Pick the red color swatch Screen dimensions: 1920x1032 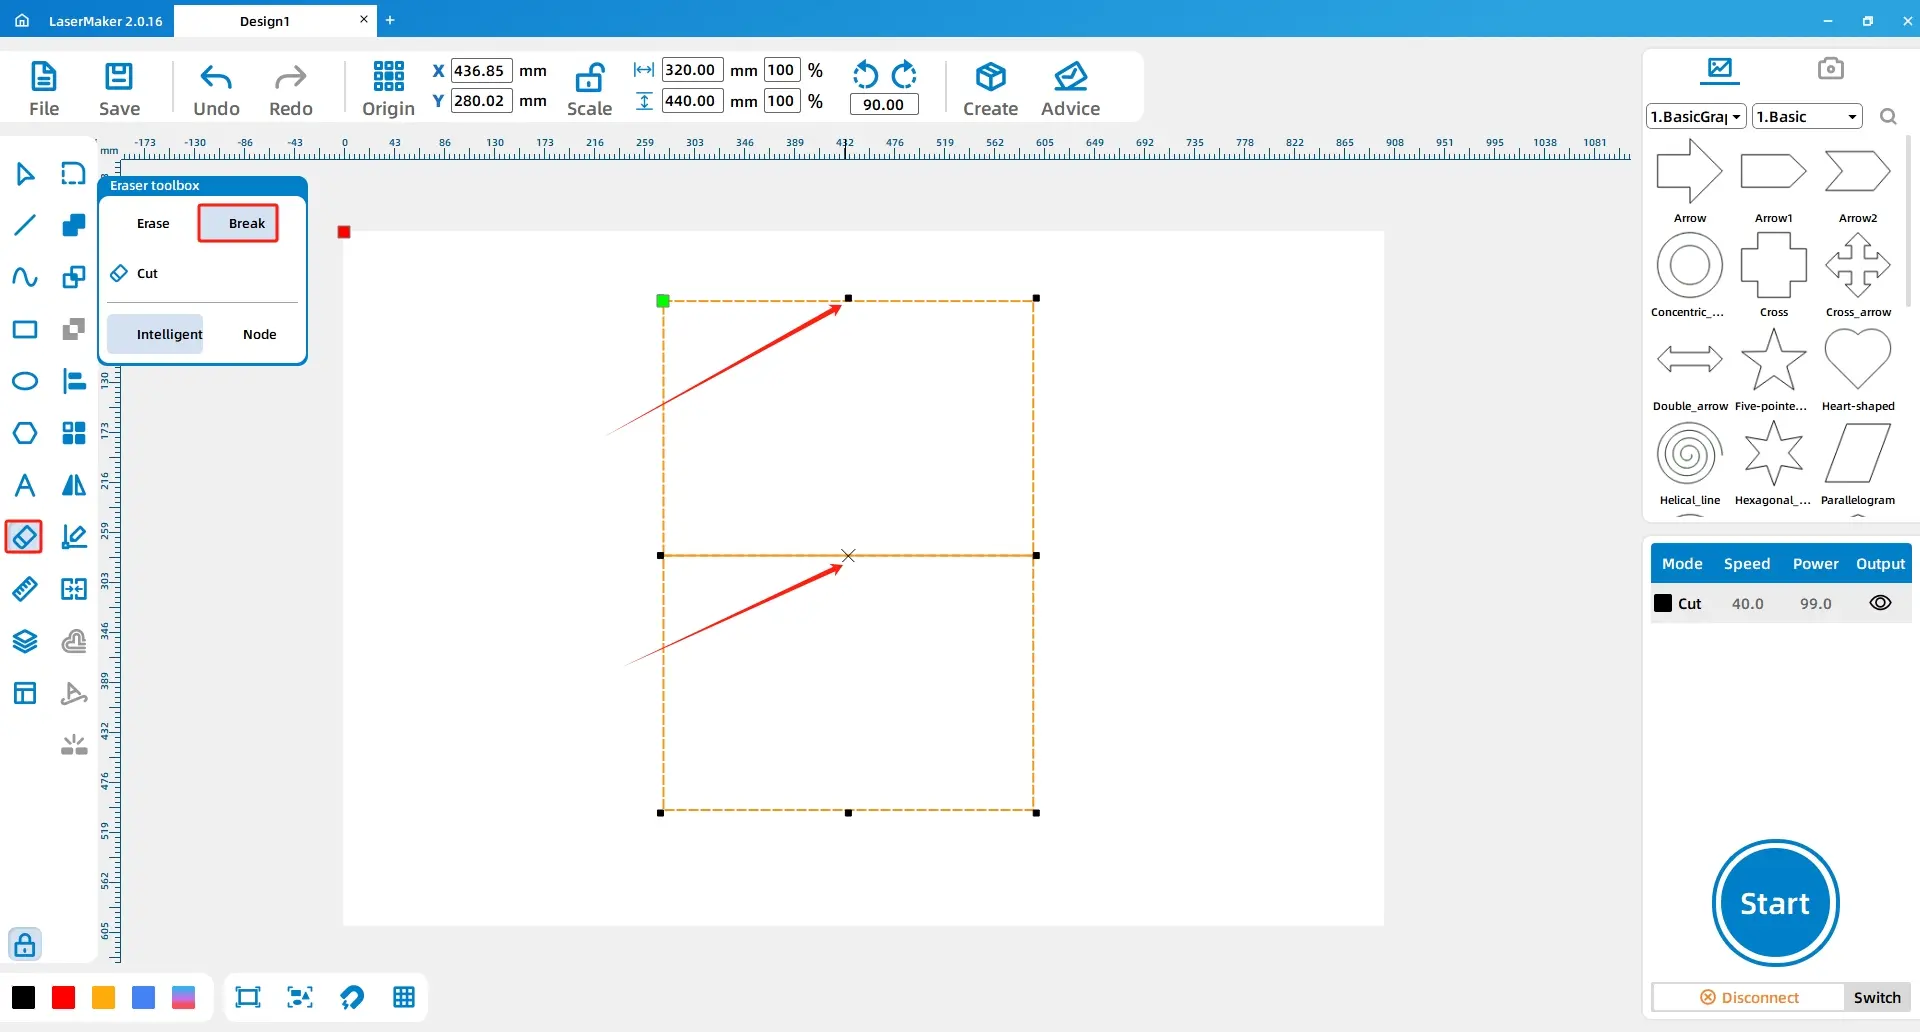coord(63,997)
